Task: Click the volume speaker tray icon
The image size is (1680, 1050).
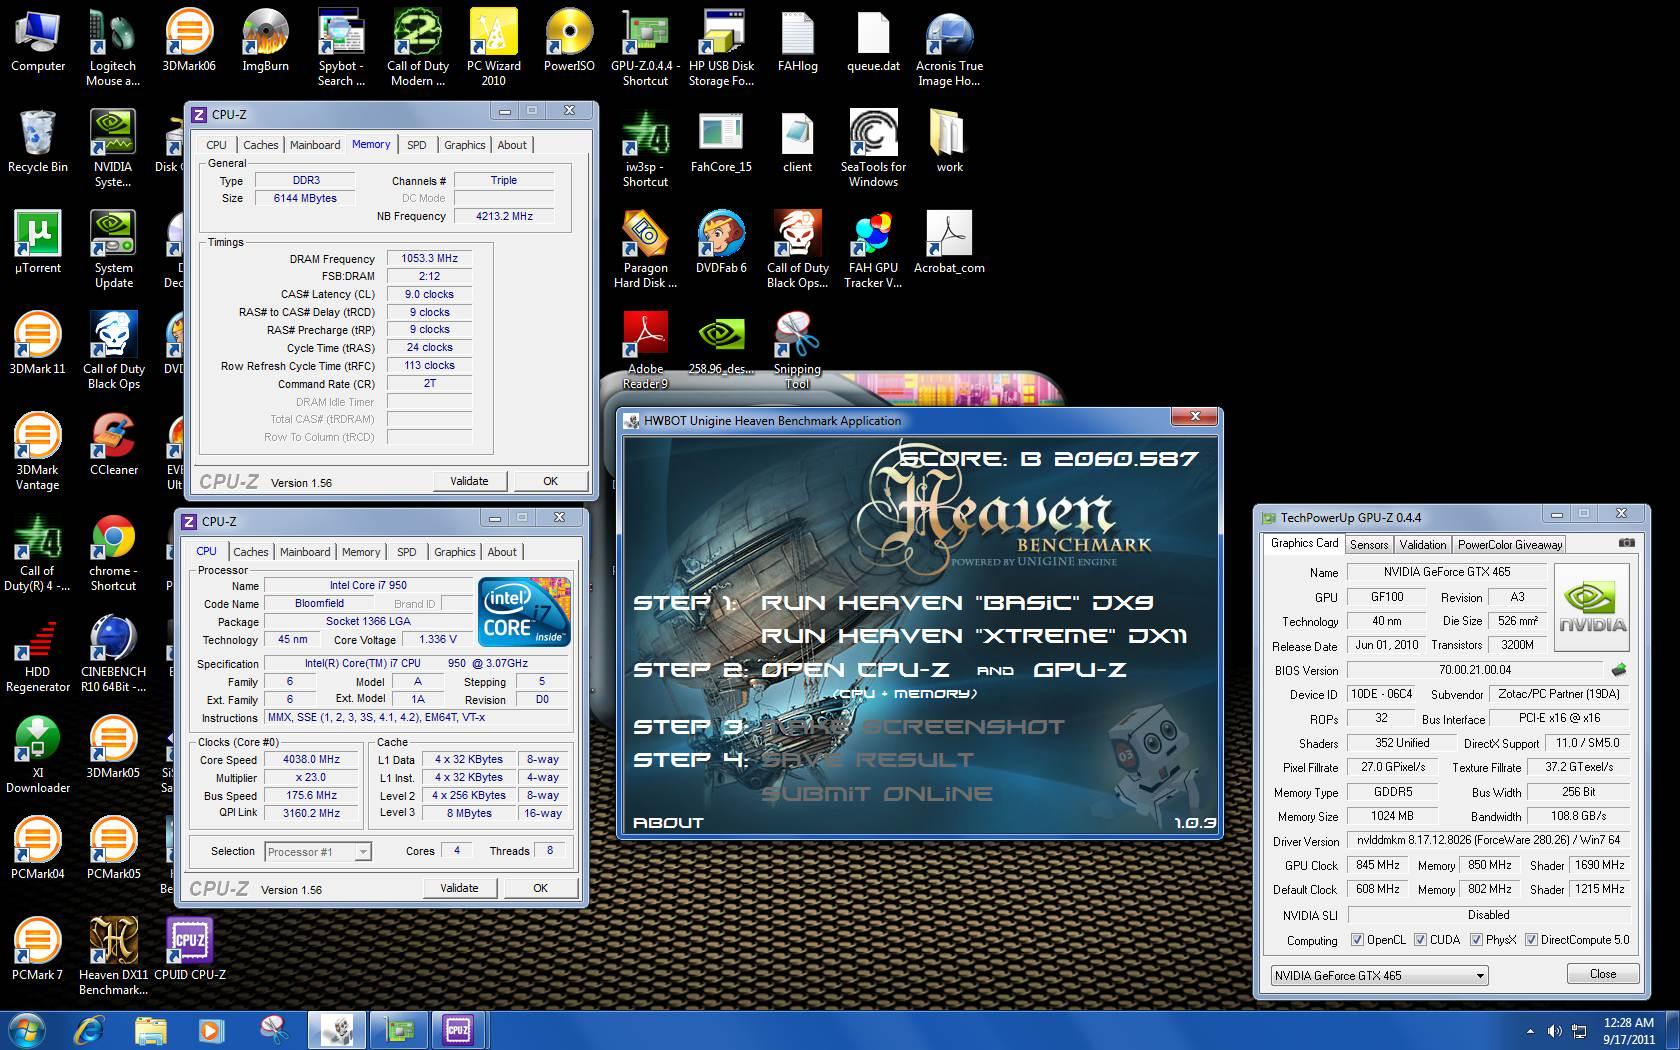Action: [x=1554, y=1031]
